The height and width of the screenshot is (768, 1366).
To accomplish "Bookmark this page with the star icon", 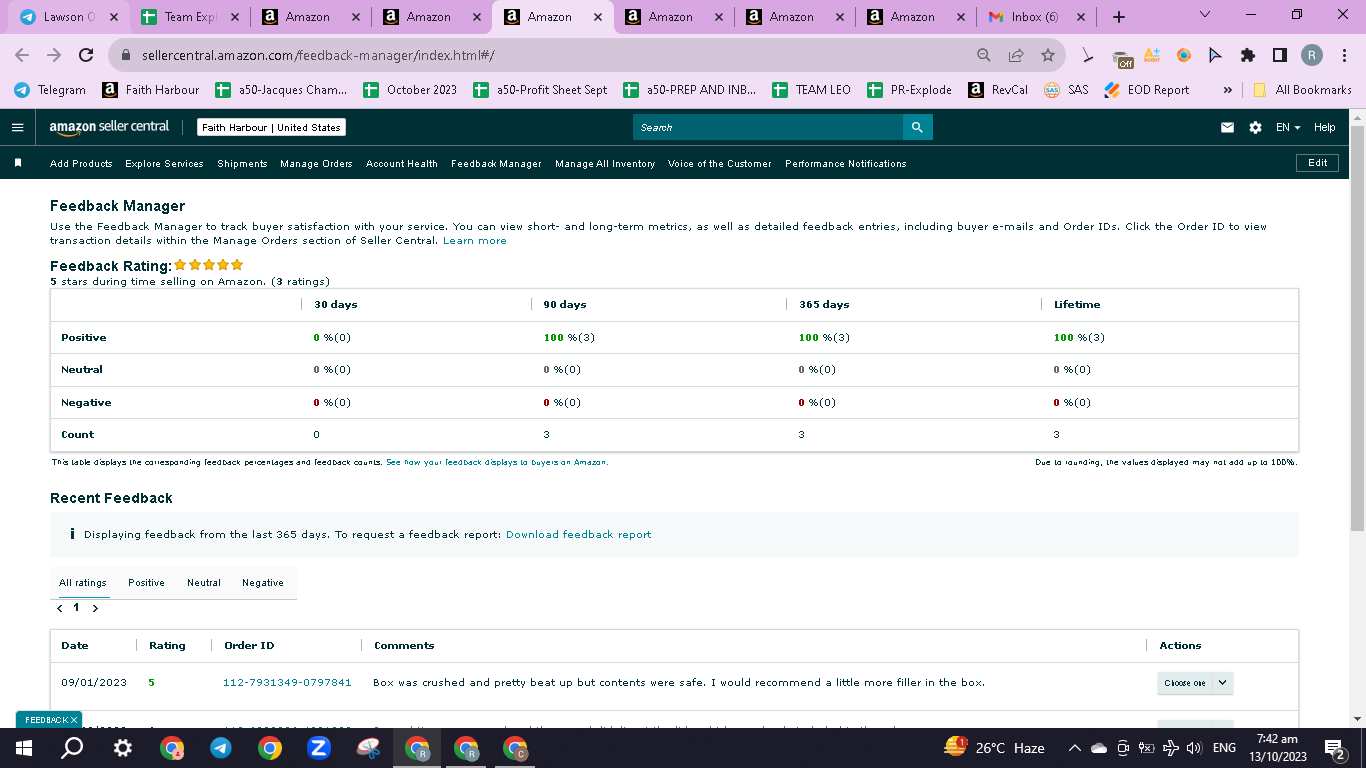I will point(1048,56).
